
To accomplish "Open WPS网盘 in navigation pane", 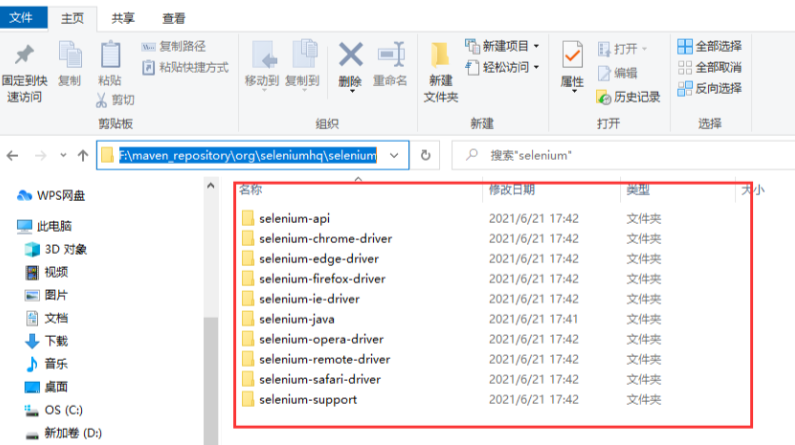I will pos(51,196).
